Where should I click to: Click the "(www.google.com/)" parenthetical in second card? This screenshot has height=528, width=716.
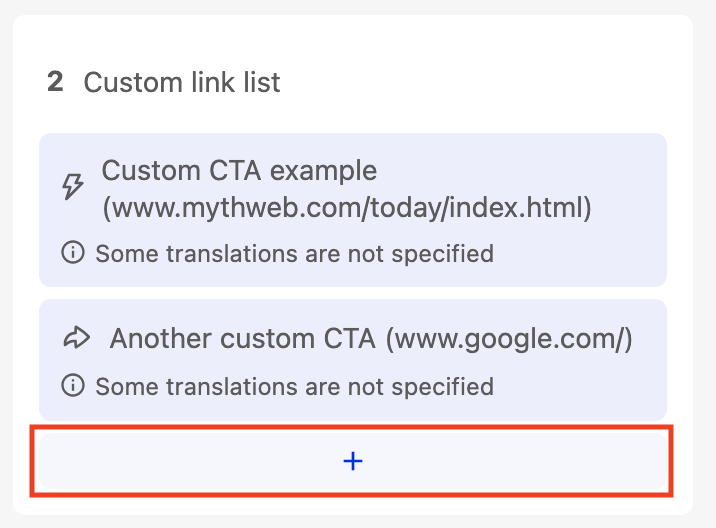(x=510, y=339)
